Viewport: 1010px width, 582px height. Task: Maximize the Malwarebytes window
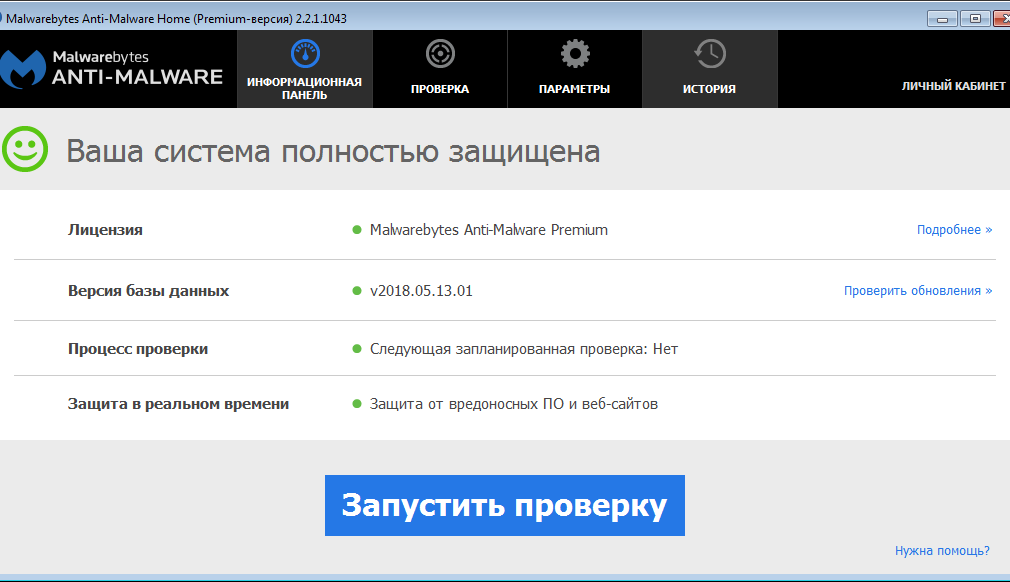click(x=975, y=19)
